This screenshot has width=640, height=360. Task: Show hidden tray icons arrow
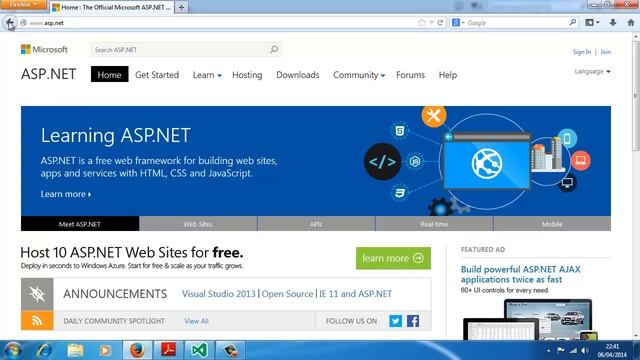[x=548, y=351]
